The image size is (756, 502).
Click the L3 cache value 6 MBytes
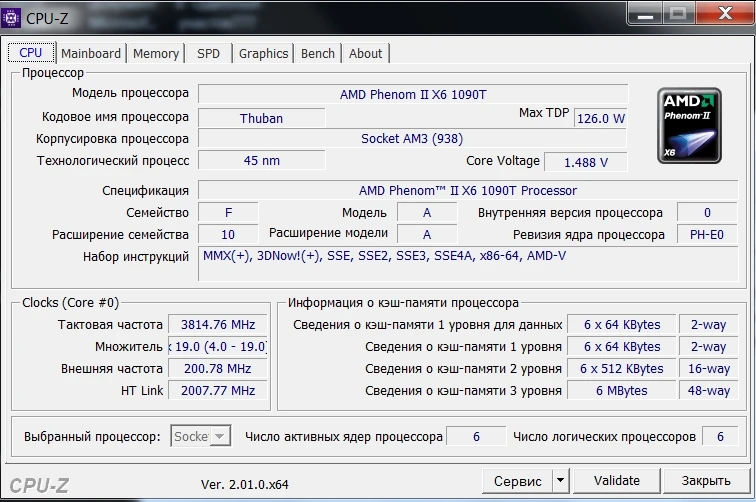[622, 391]
